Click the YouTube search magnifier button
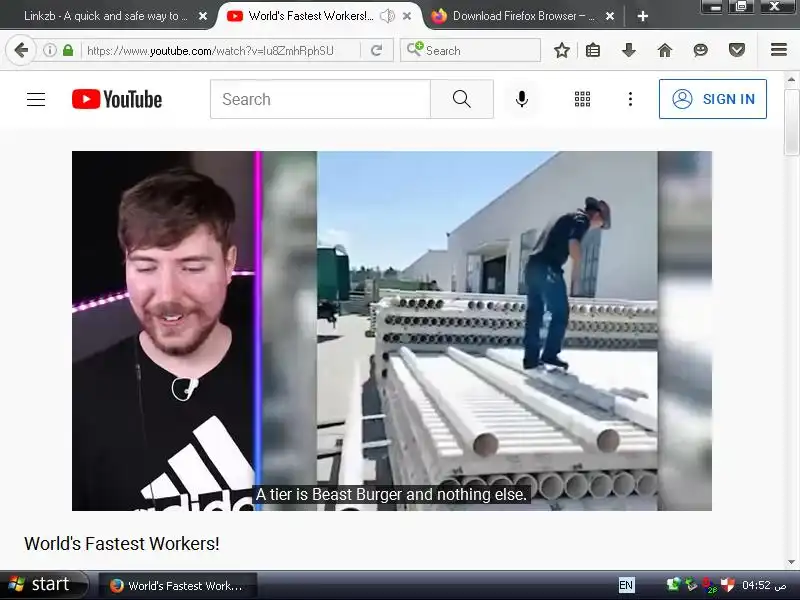The width and height of the screenshot is (800, 600). [x=462, y=99]
